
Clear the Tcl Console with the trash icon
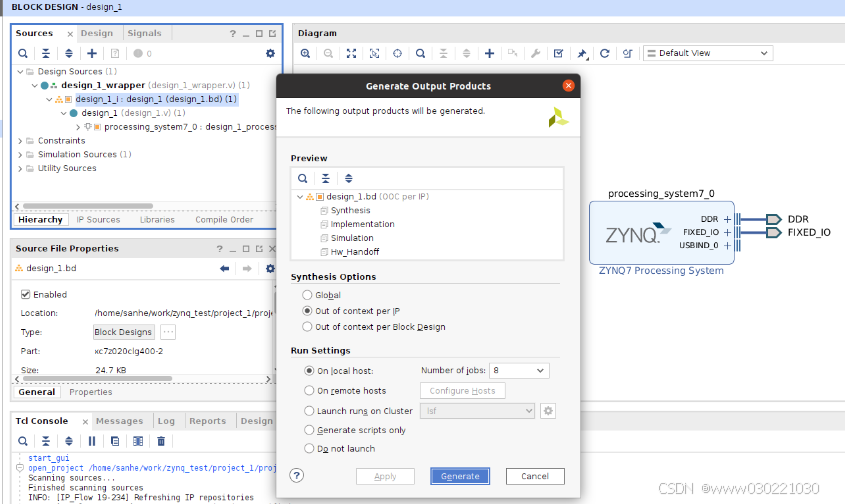click(161, 441)
